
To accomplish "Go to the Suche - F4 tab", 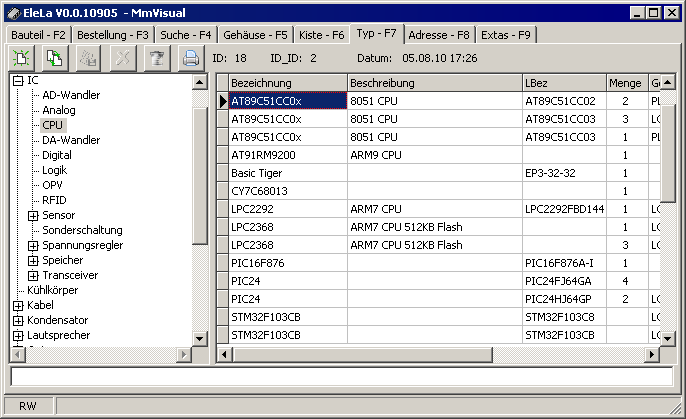I will pyautogui.click(x=186, y=35).
